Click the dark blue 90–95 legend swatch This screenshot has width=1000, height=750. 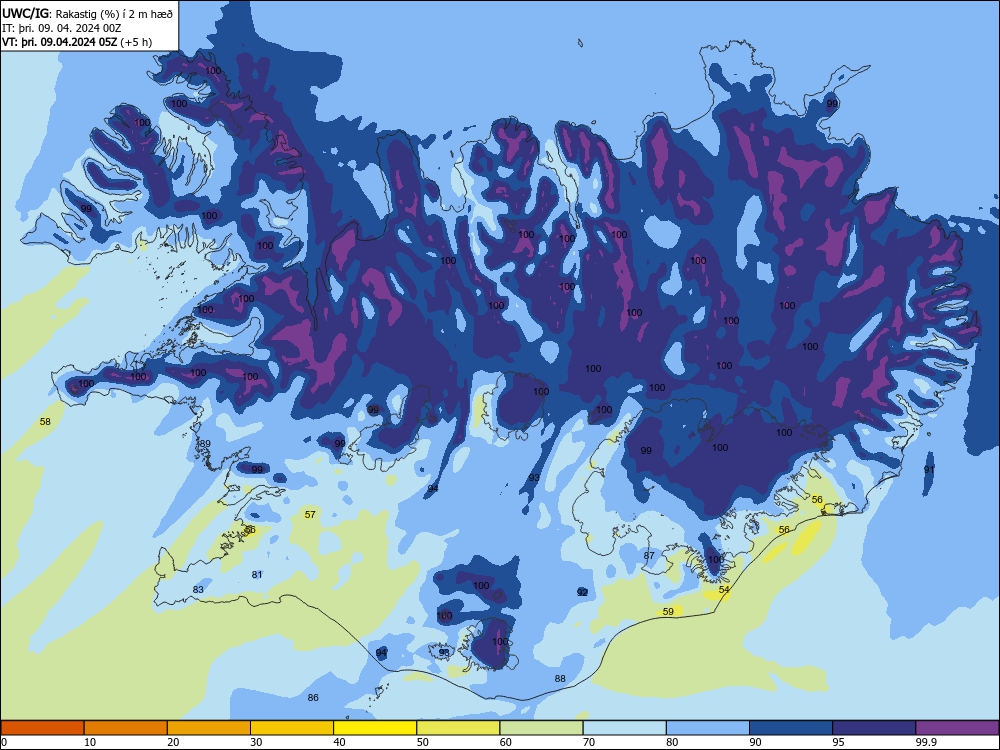pyautogui.click(x=791, y=728)
